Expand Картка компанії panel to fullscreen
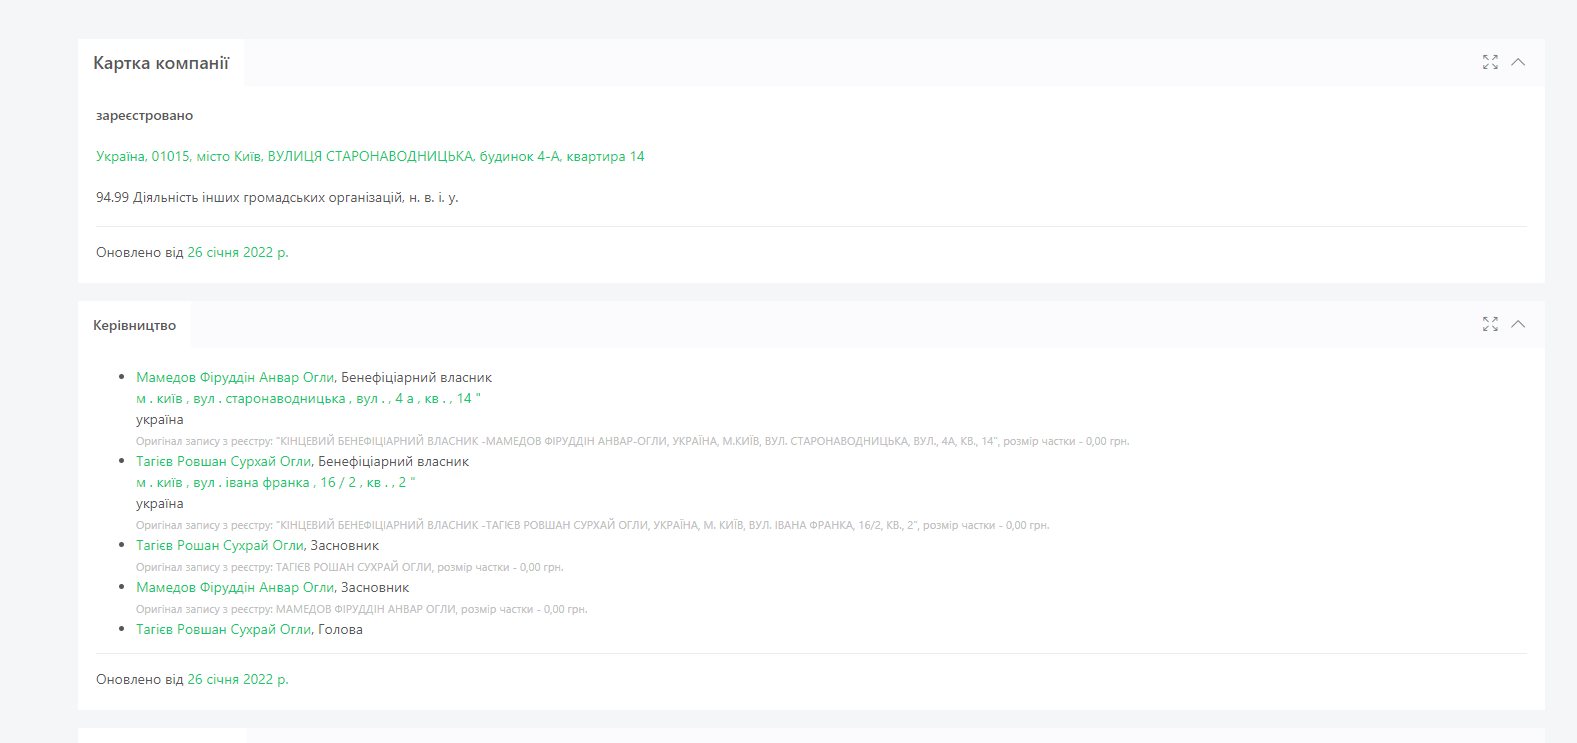The image size is (1577, 743). pos(1490,62)
